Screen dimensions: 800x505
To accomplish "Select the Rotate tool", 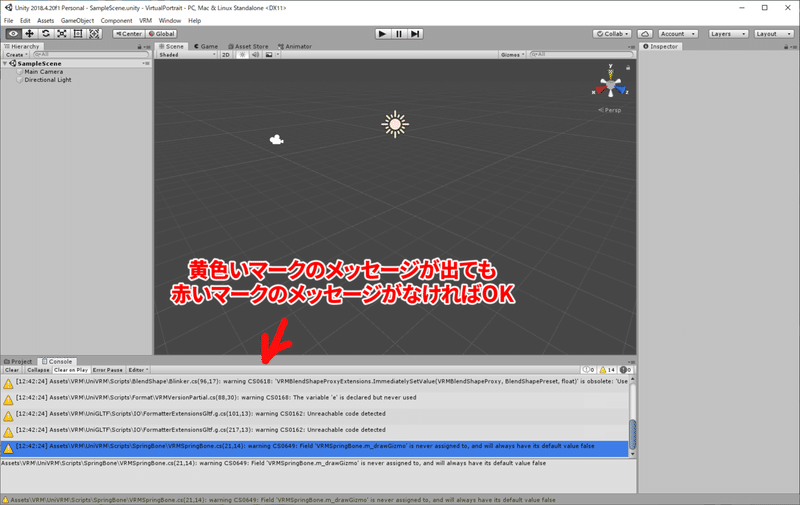I will tap(46, 34).
